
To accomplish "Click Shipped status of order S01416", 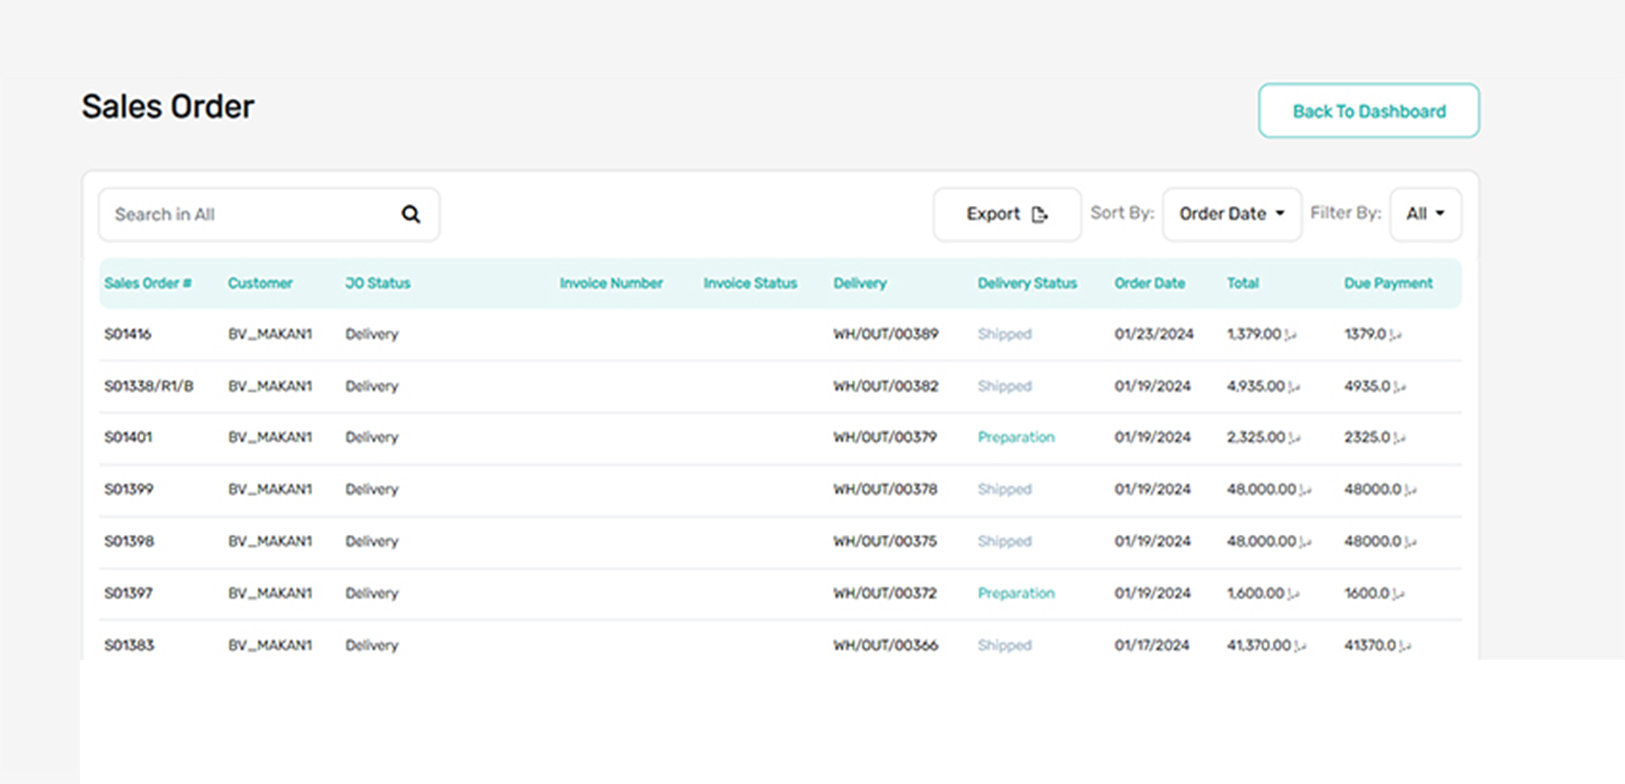I will click(1004, 334).
